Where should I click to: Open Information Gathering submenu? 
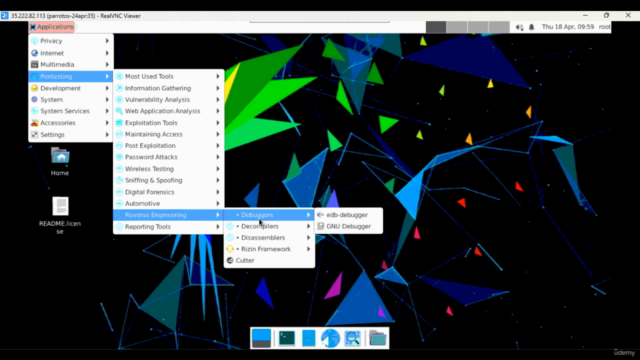(169, 88)
